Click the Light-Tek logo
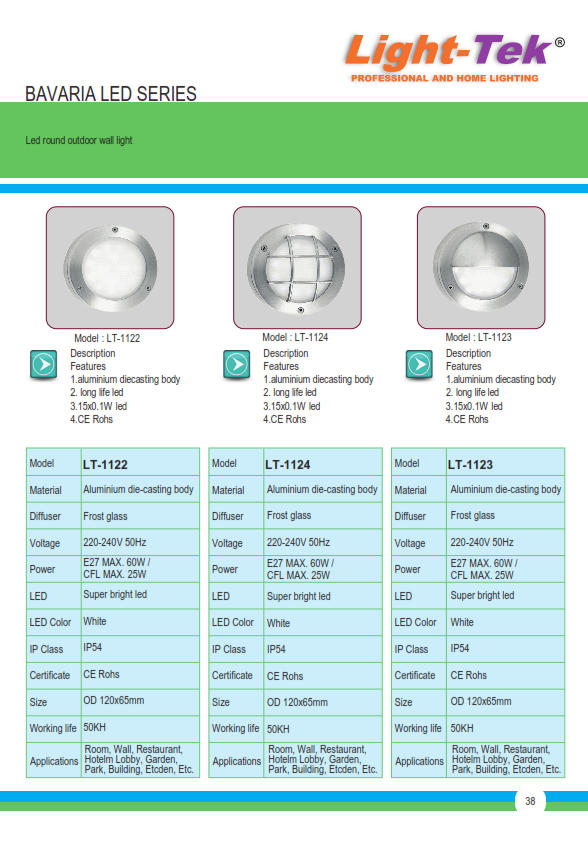This screenshot has height=842, width=588. tap(454, 58)
